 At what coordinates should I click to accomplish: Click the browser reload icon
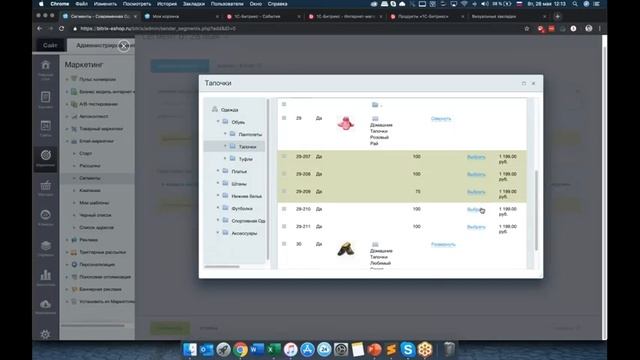pos(61,29)
